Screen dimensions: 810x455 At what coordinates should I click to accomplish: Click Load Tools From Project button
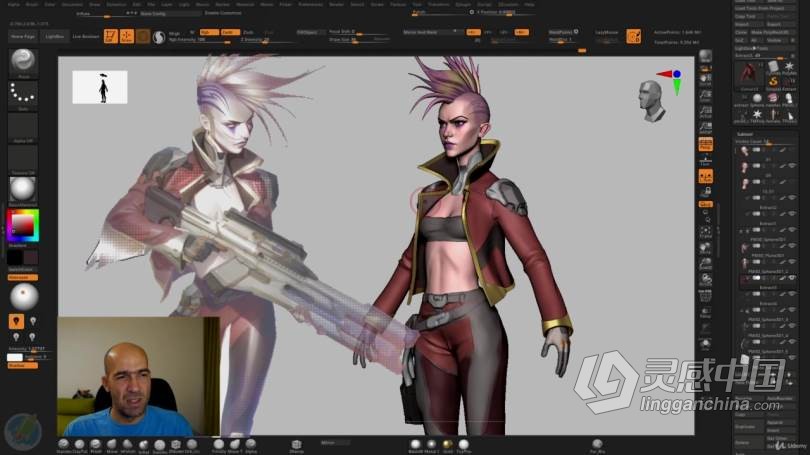pos(766,8)
